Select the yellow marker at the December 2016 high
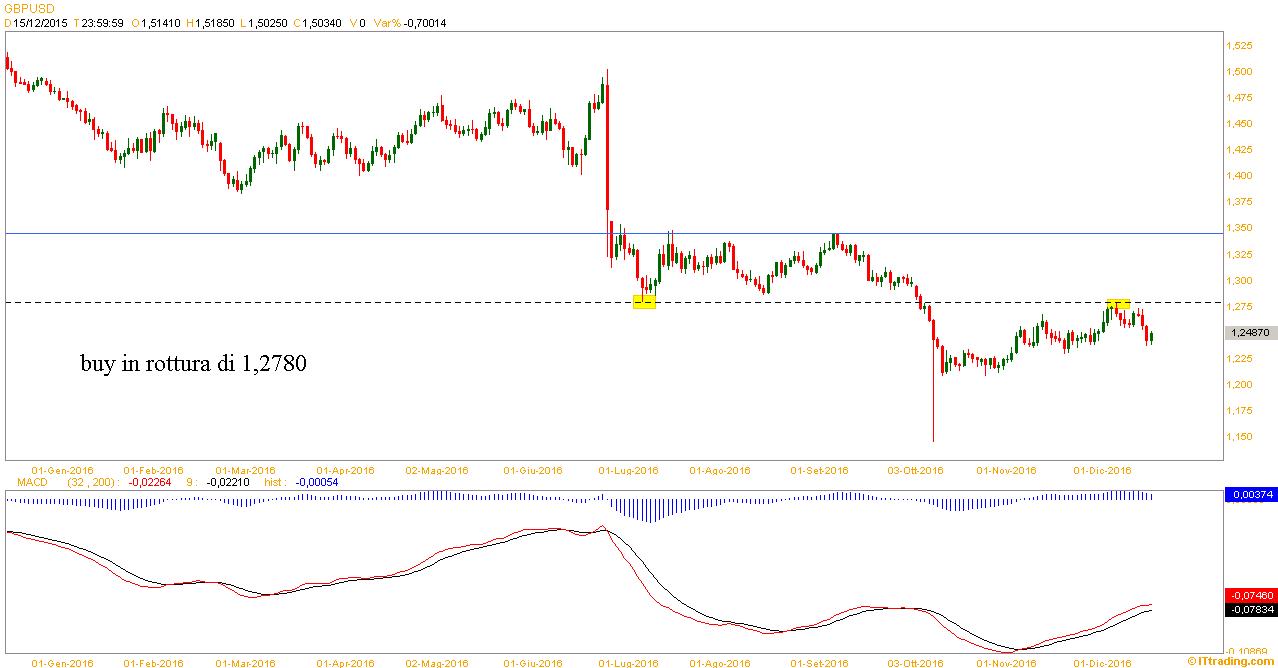The height and width of the screenshot is (668, 1278). (1118, 303)
